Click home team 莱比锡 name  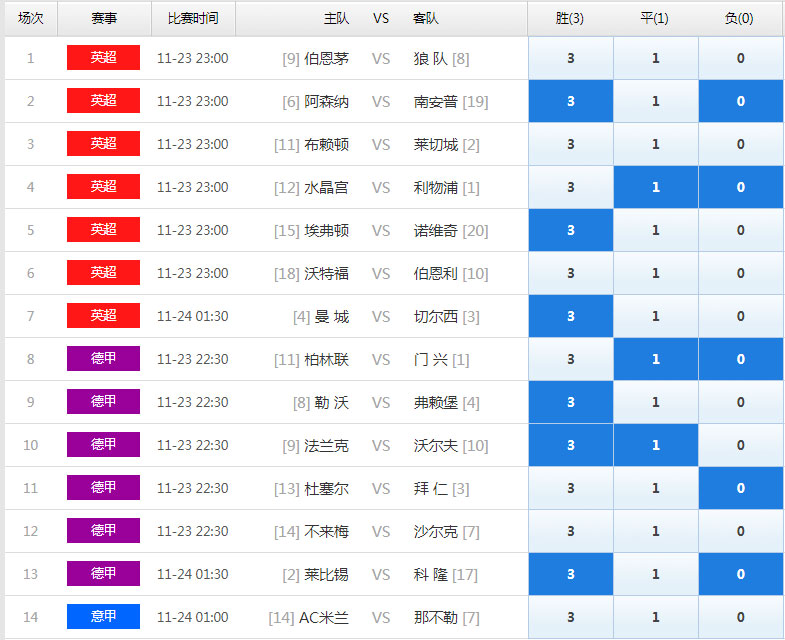point(326,575)
